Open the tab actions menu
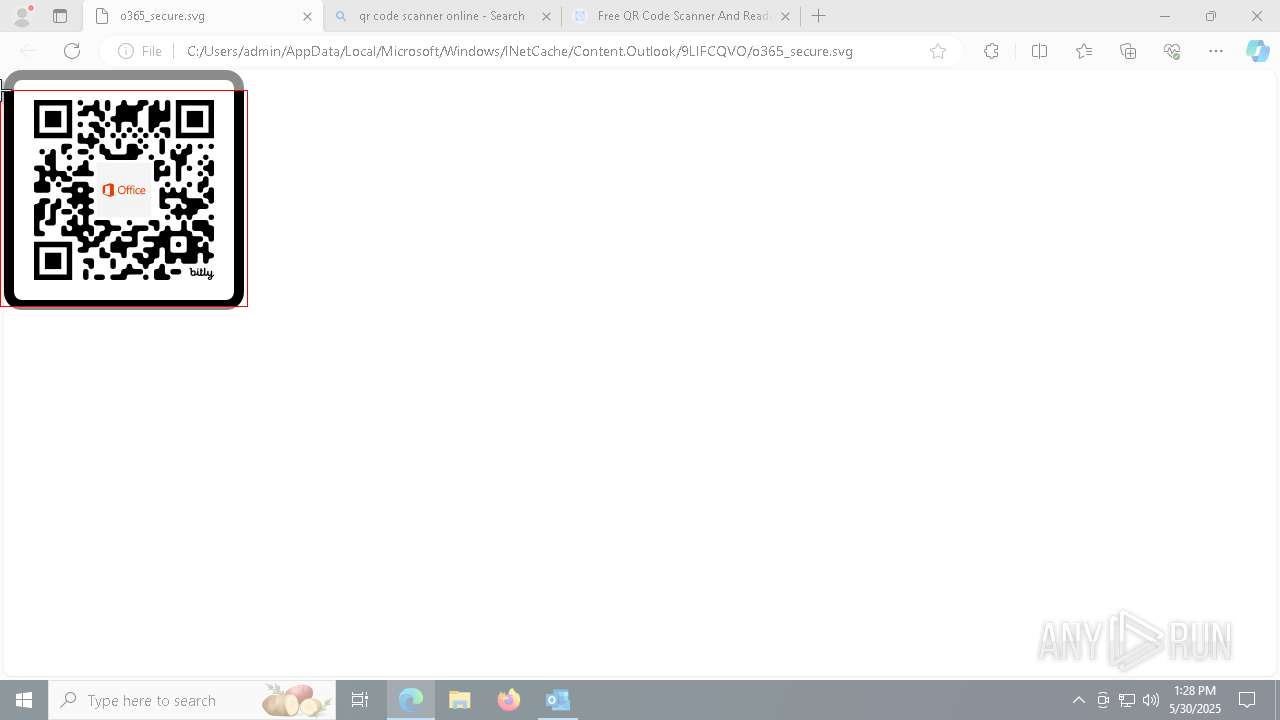 tap(60, 16)
